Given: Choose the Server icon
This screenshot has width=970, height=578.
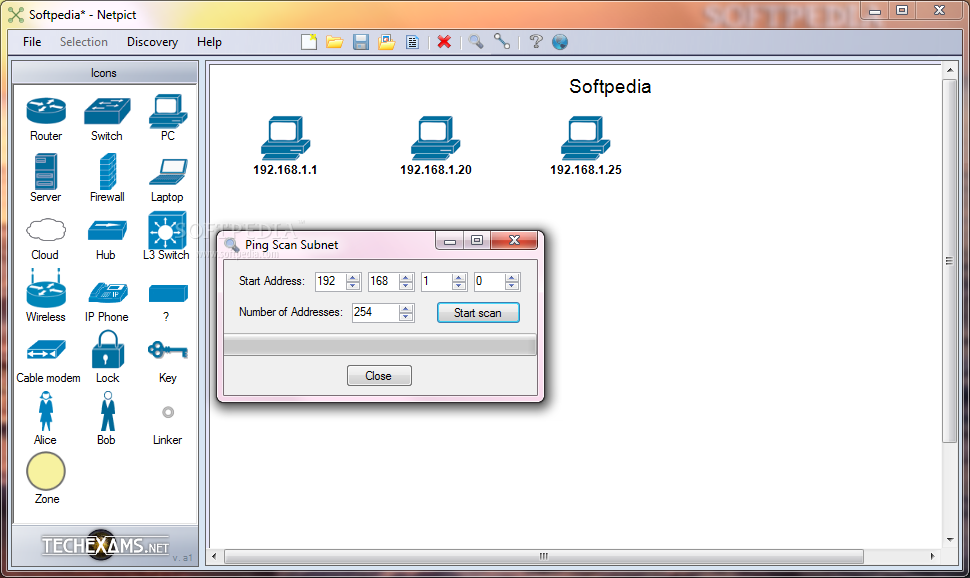Looking at the screenshot, I should coord(46,171).
